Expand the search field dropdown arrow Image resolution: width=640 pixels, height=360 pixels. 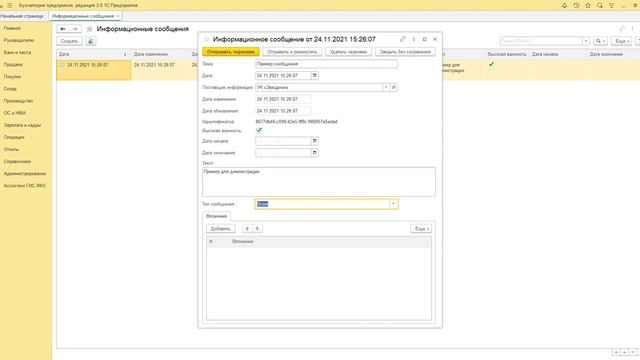(586, 41)
